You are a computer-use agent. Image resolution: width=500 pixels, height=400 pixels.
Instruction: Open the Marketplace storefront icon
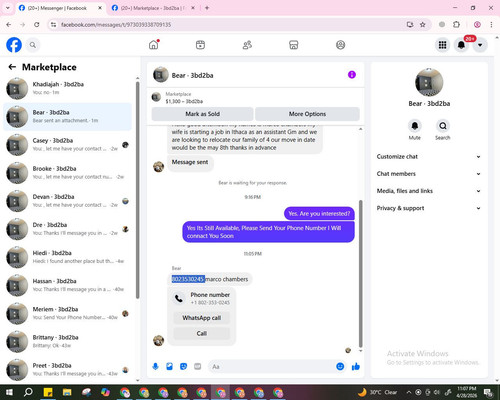(294, 45)
